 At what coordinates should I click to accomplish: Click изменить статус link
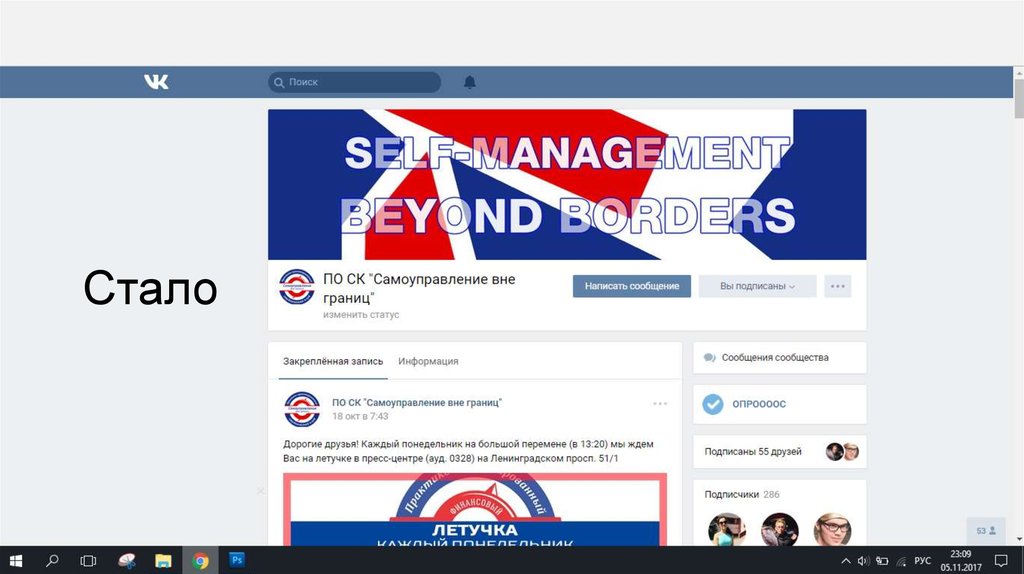[x=360, y=315]
